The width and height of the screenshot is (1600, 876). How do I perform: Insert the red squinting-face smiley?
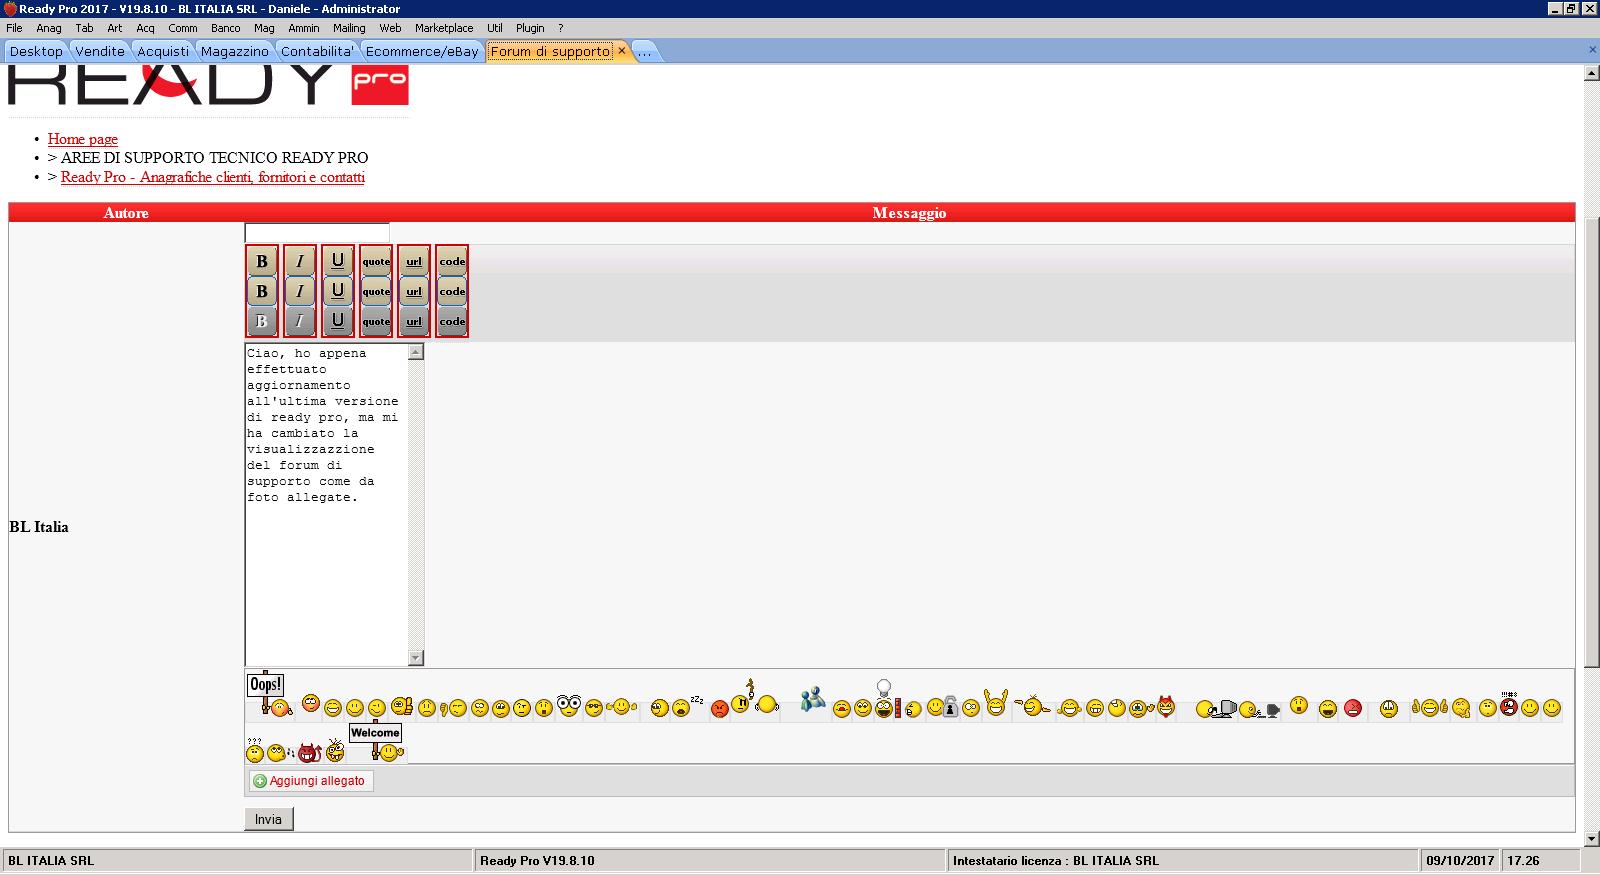tap(1352, 708)
